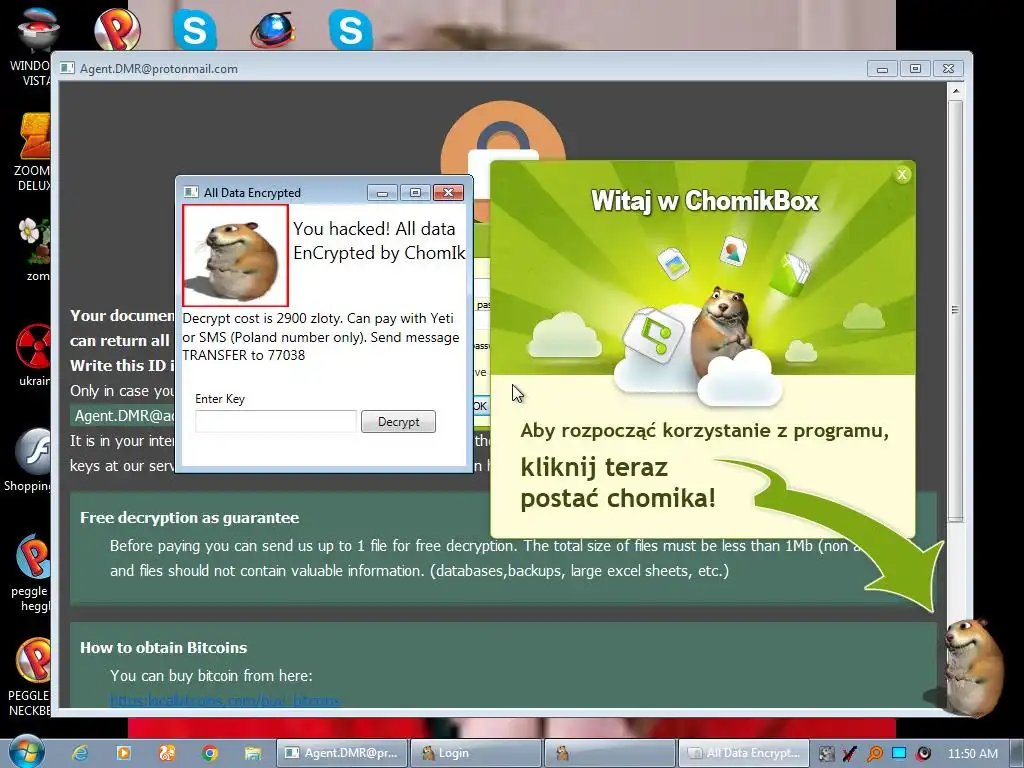
Task: Click the Agent.DMR@ email field in ransom note
Action: pyautogui.click(x=123, y=416)
